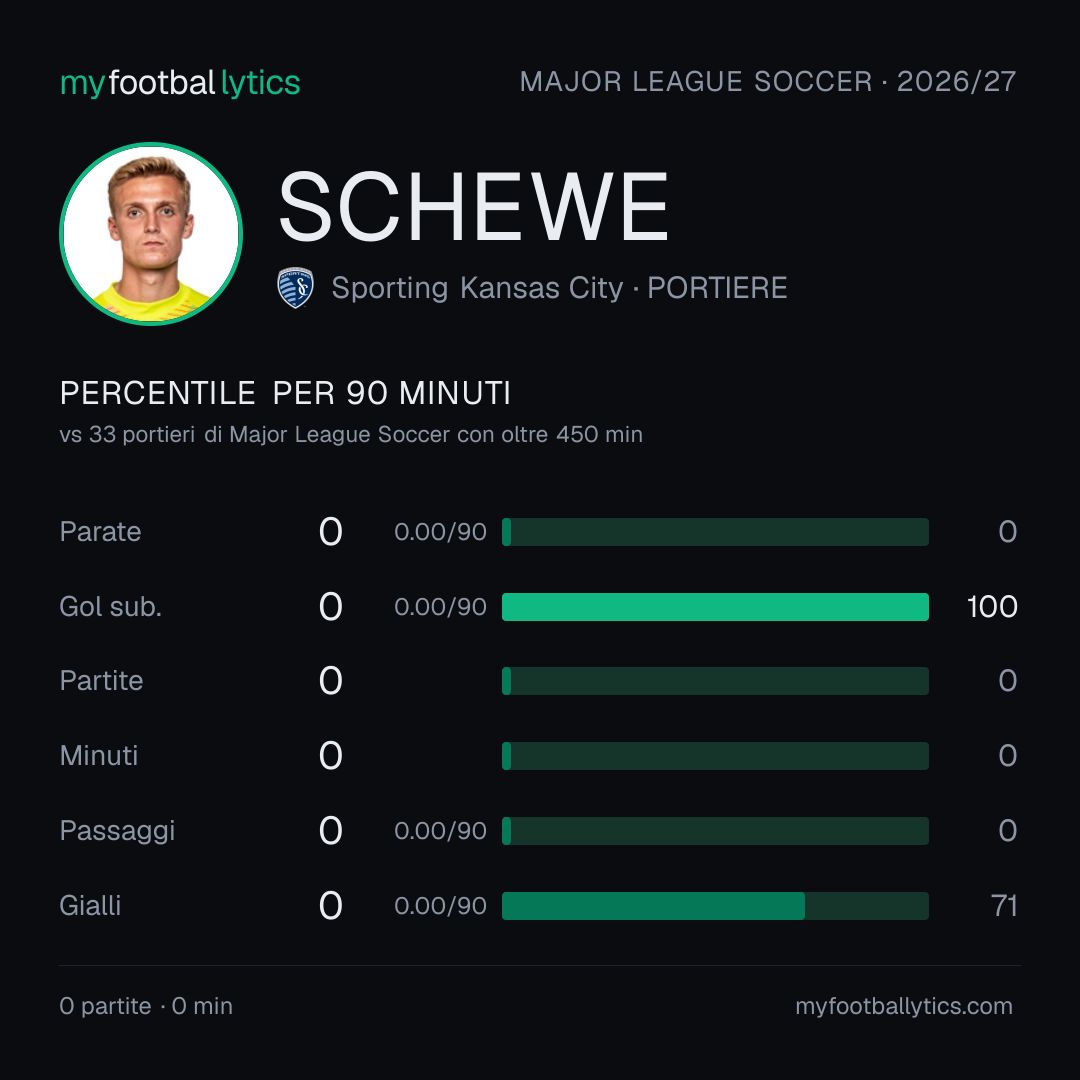Click the Partite percentile bar
Screen dimensions: 1080x1080
pos(715,681)
